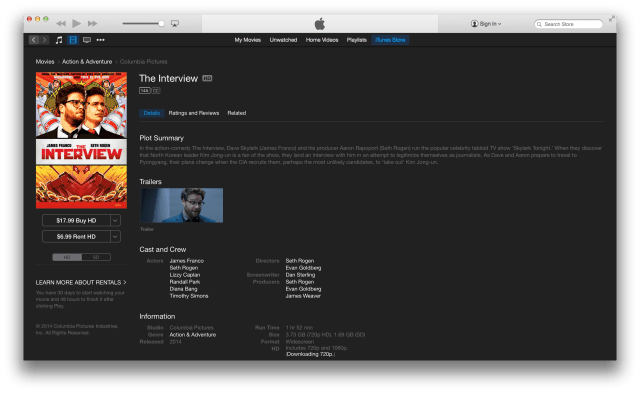Select the Movies library icon

[73, 40]
